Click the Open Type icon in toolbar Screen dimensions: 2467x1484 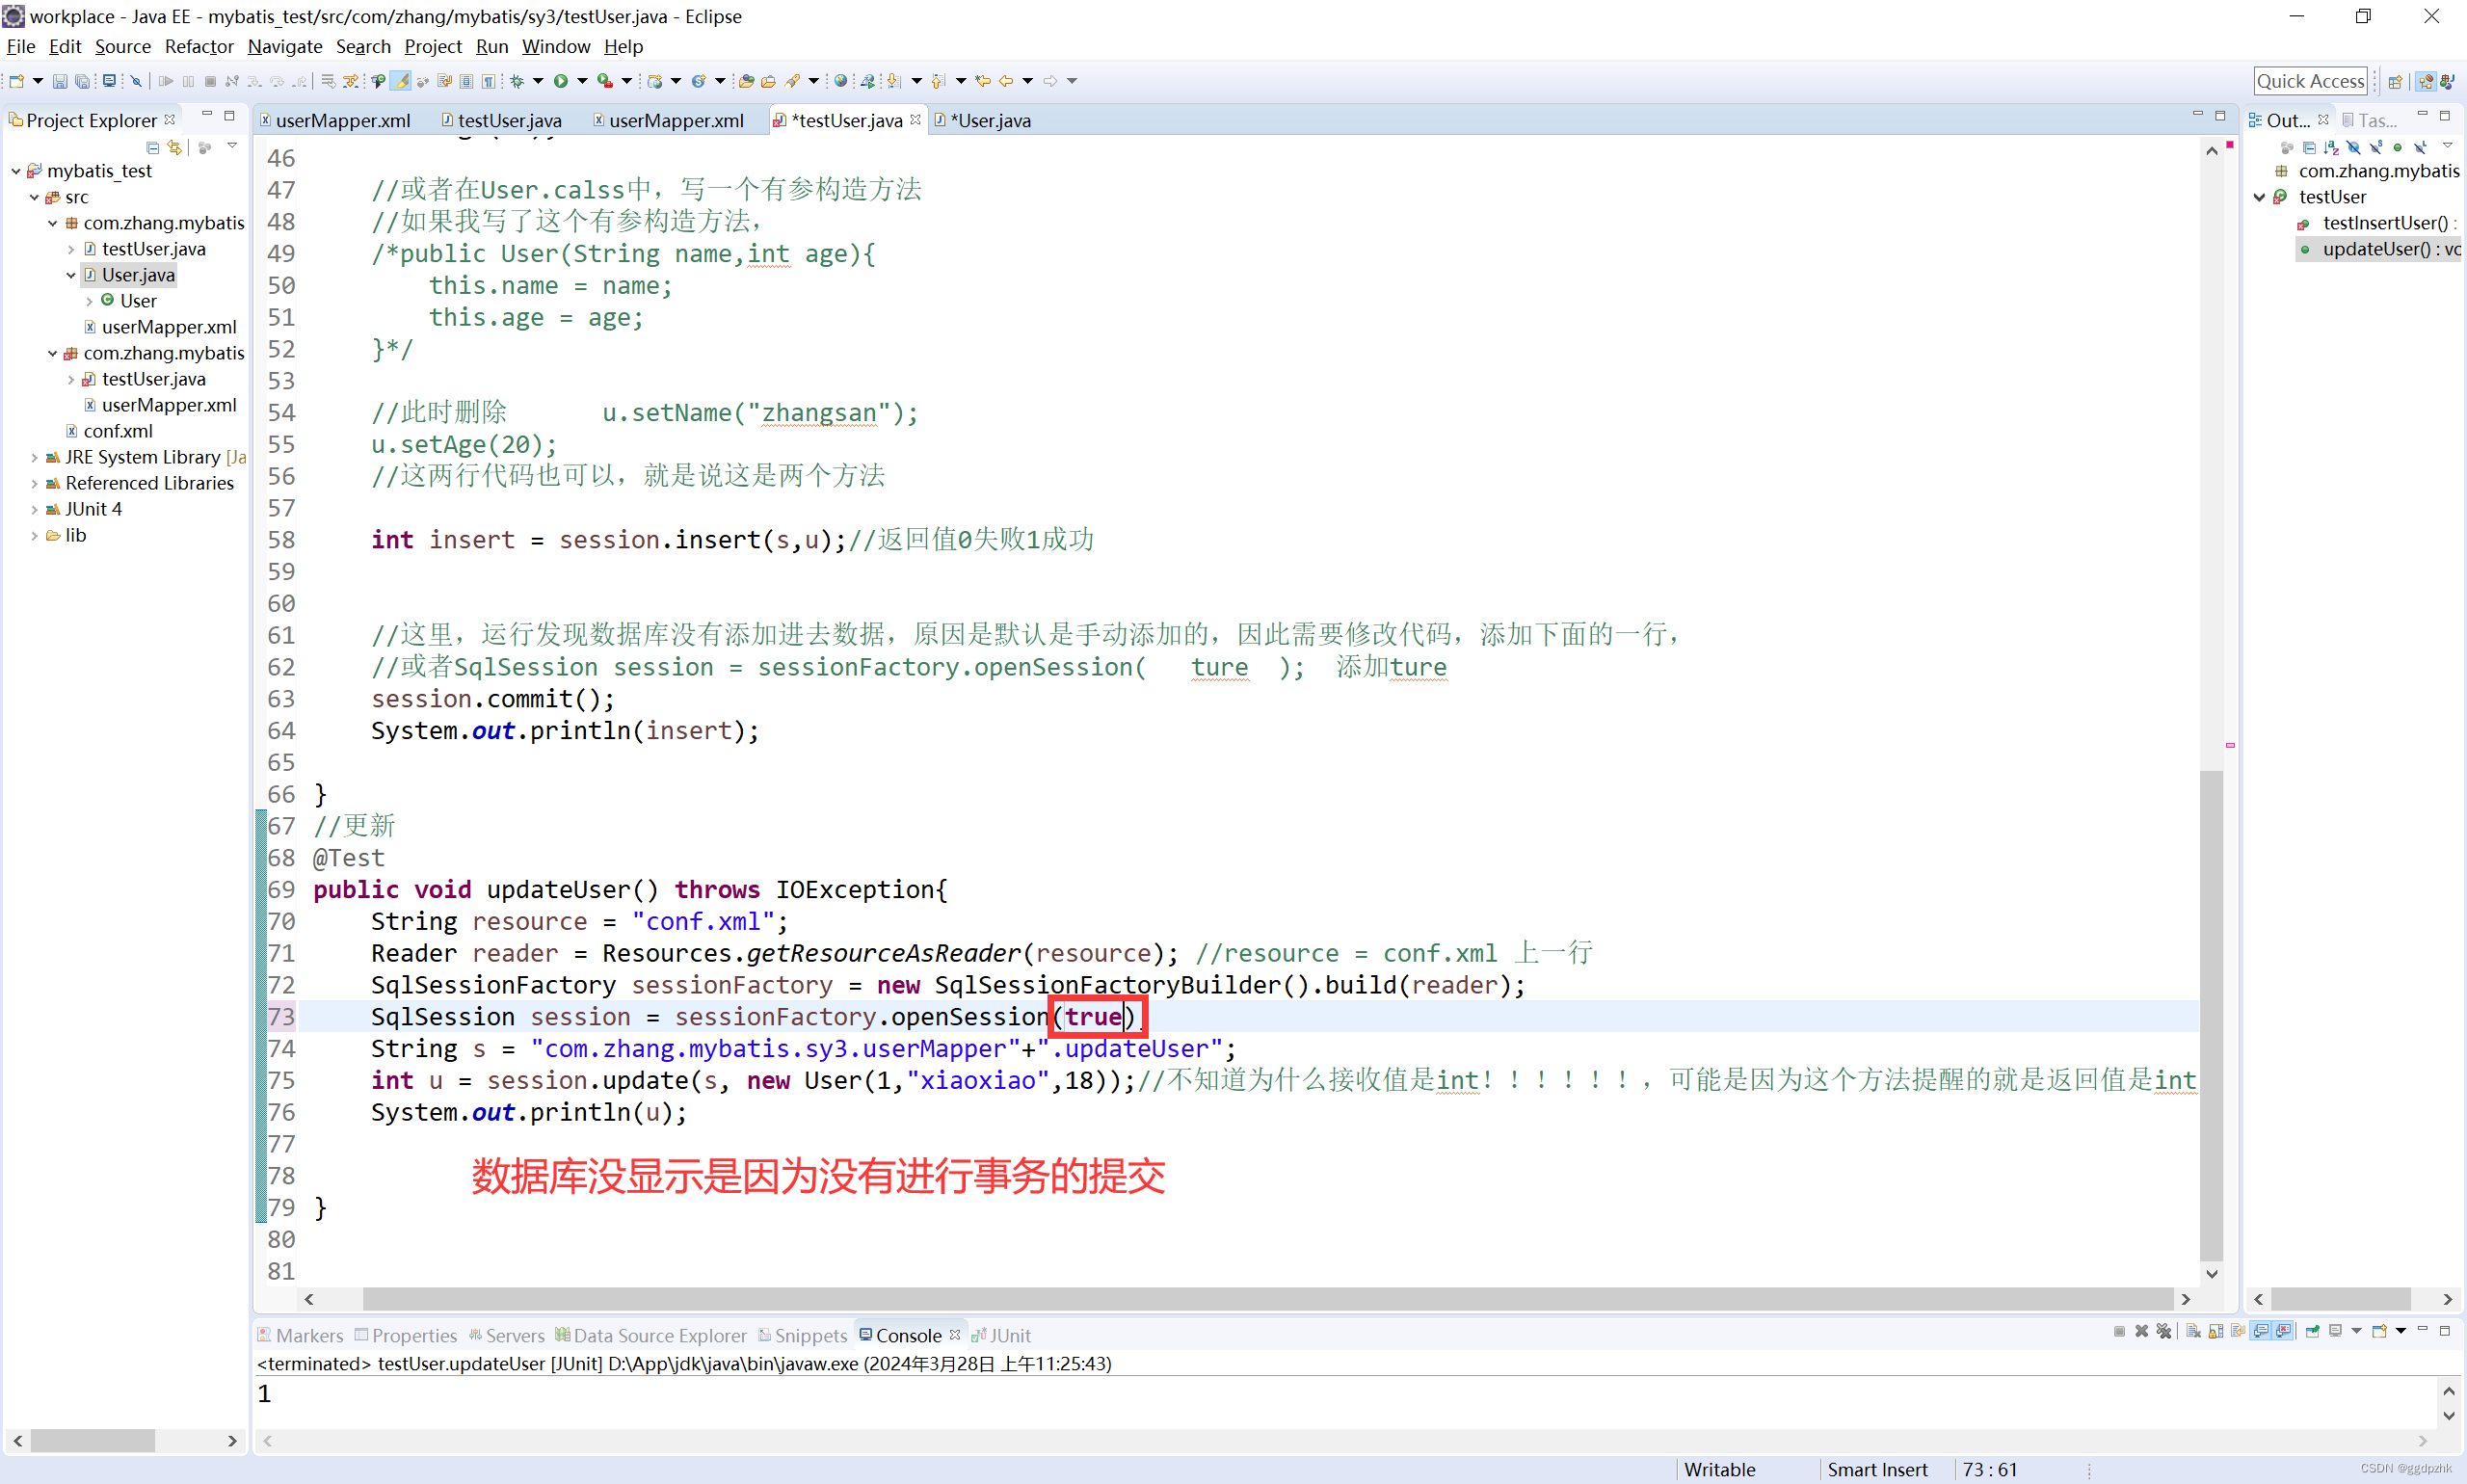click(x=746, y=81)
